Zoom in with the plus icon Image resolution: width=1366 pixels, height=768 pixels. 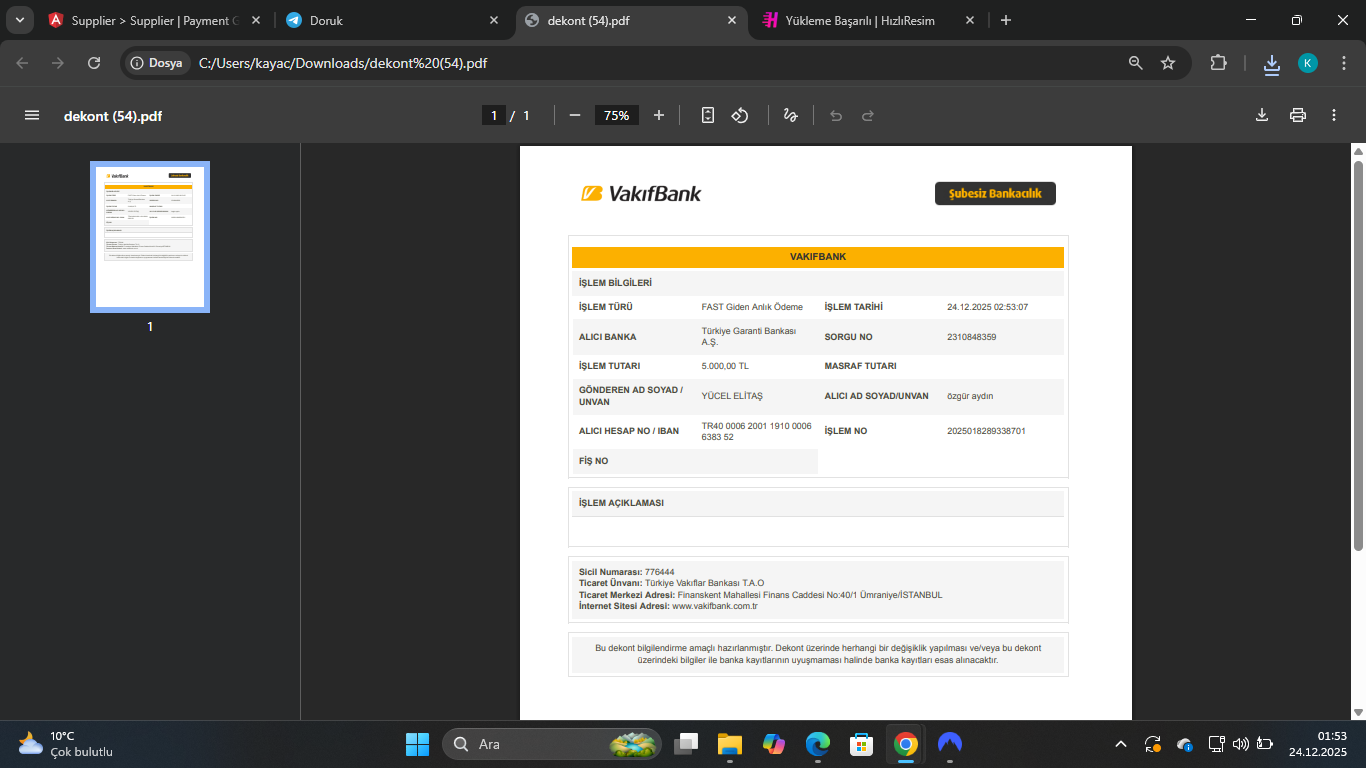[x=659, y=115]
